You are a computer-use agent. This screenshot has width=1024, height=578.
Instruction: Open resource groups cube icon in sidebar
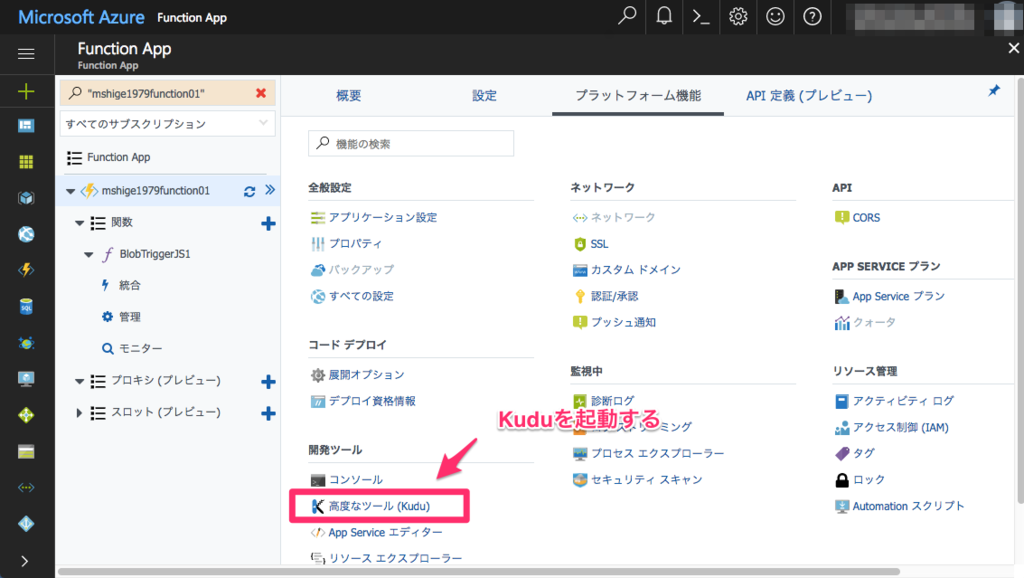[26, 198]
